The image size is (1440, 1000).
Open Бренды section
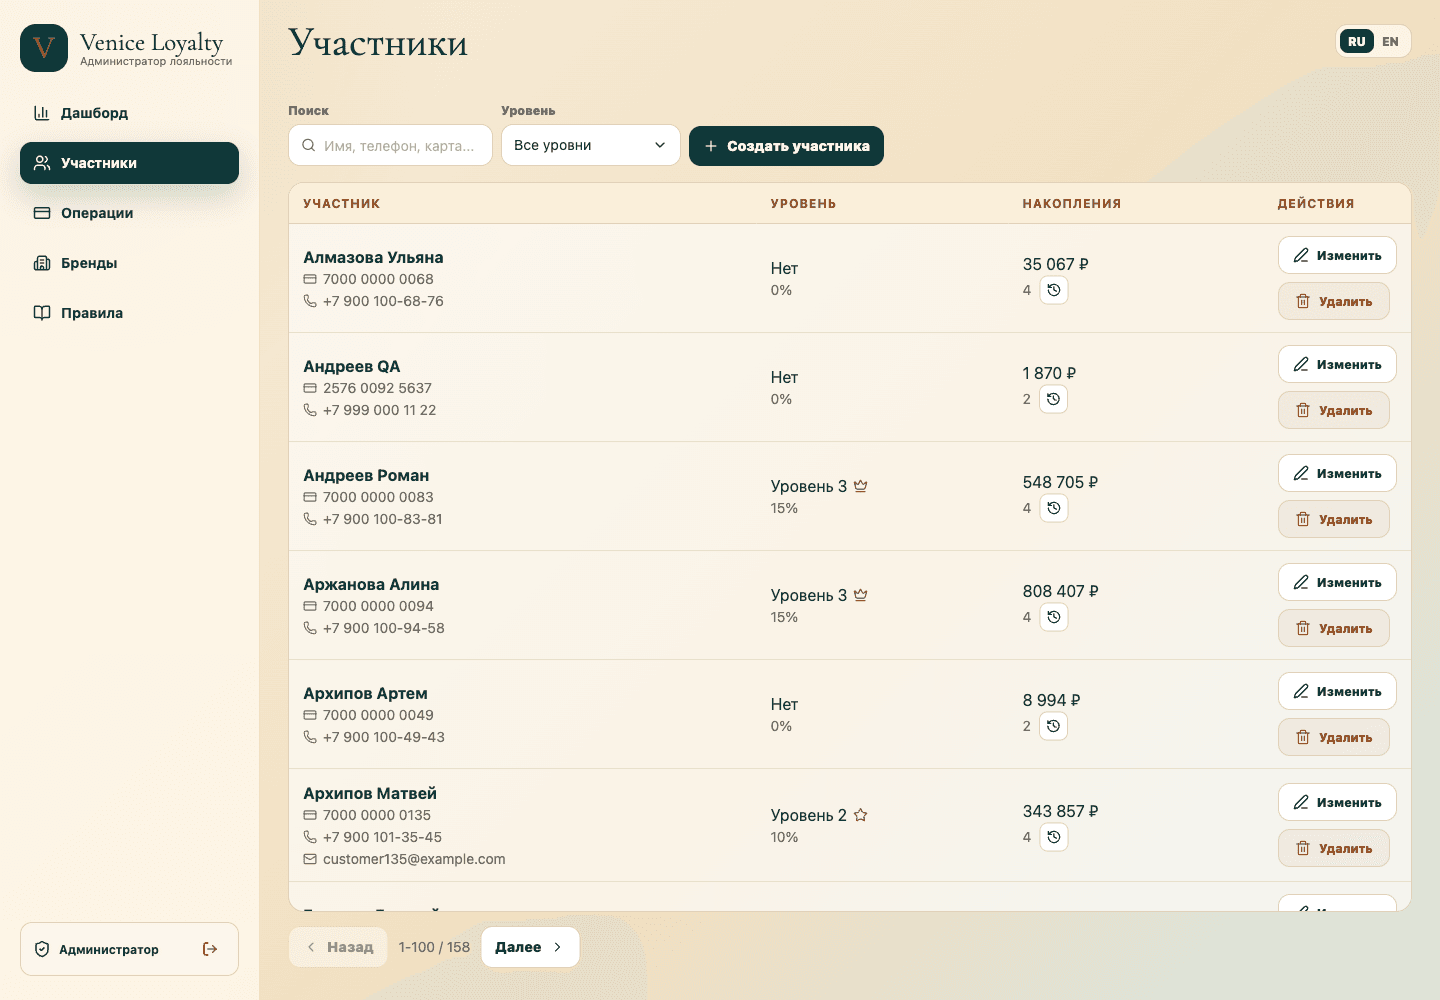pos(129,263)
